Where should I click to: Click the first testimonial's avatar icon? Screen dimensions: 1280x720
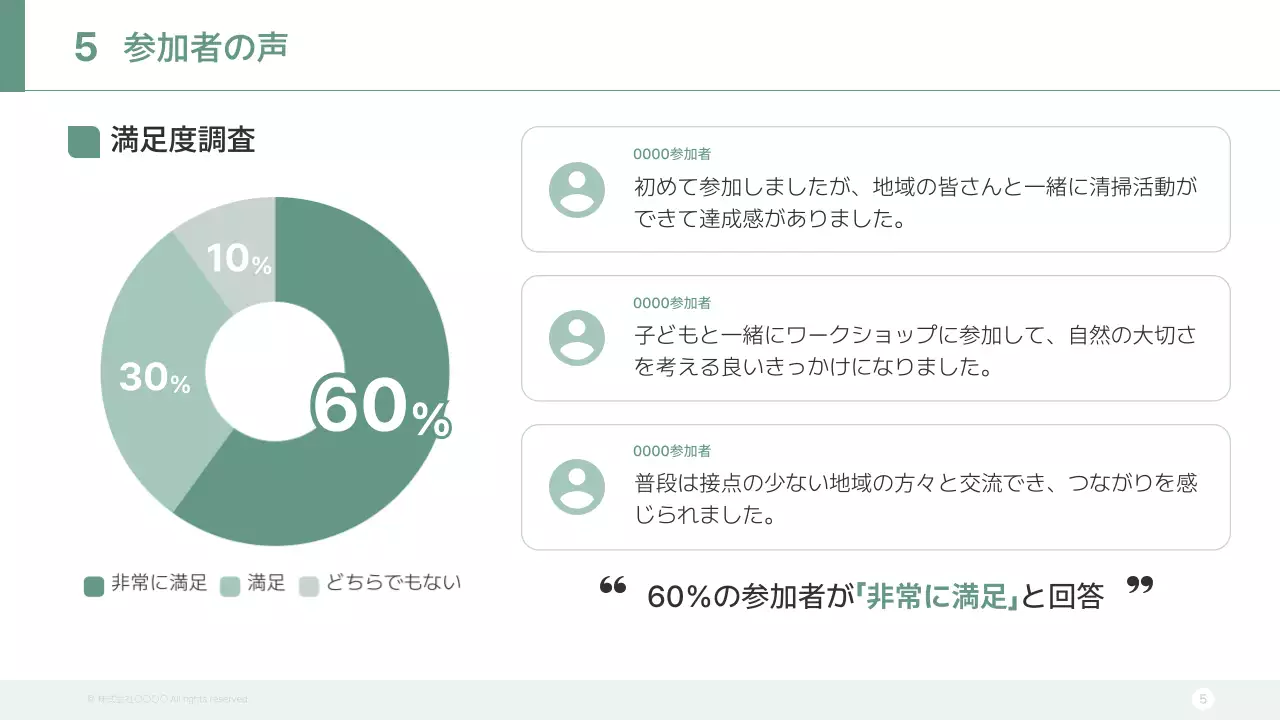coord(577,190)
